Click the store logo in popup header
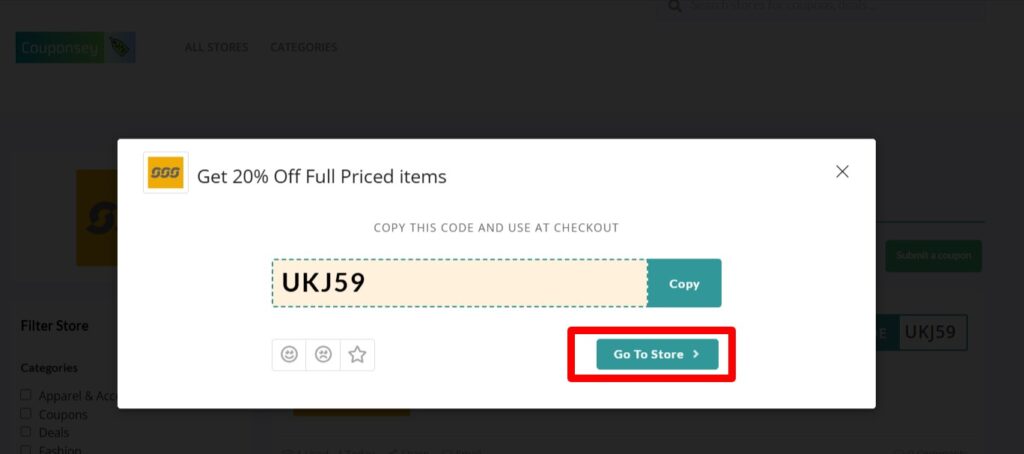The image size is (1024, 454). [166, 173]
